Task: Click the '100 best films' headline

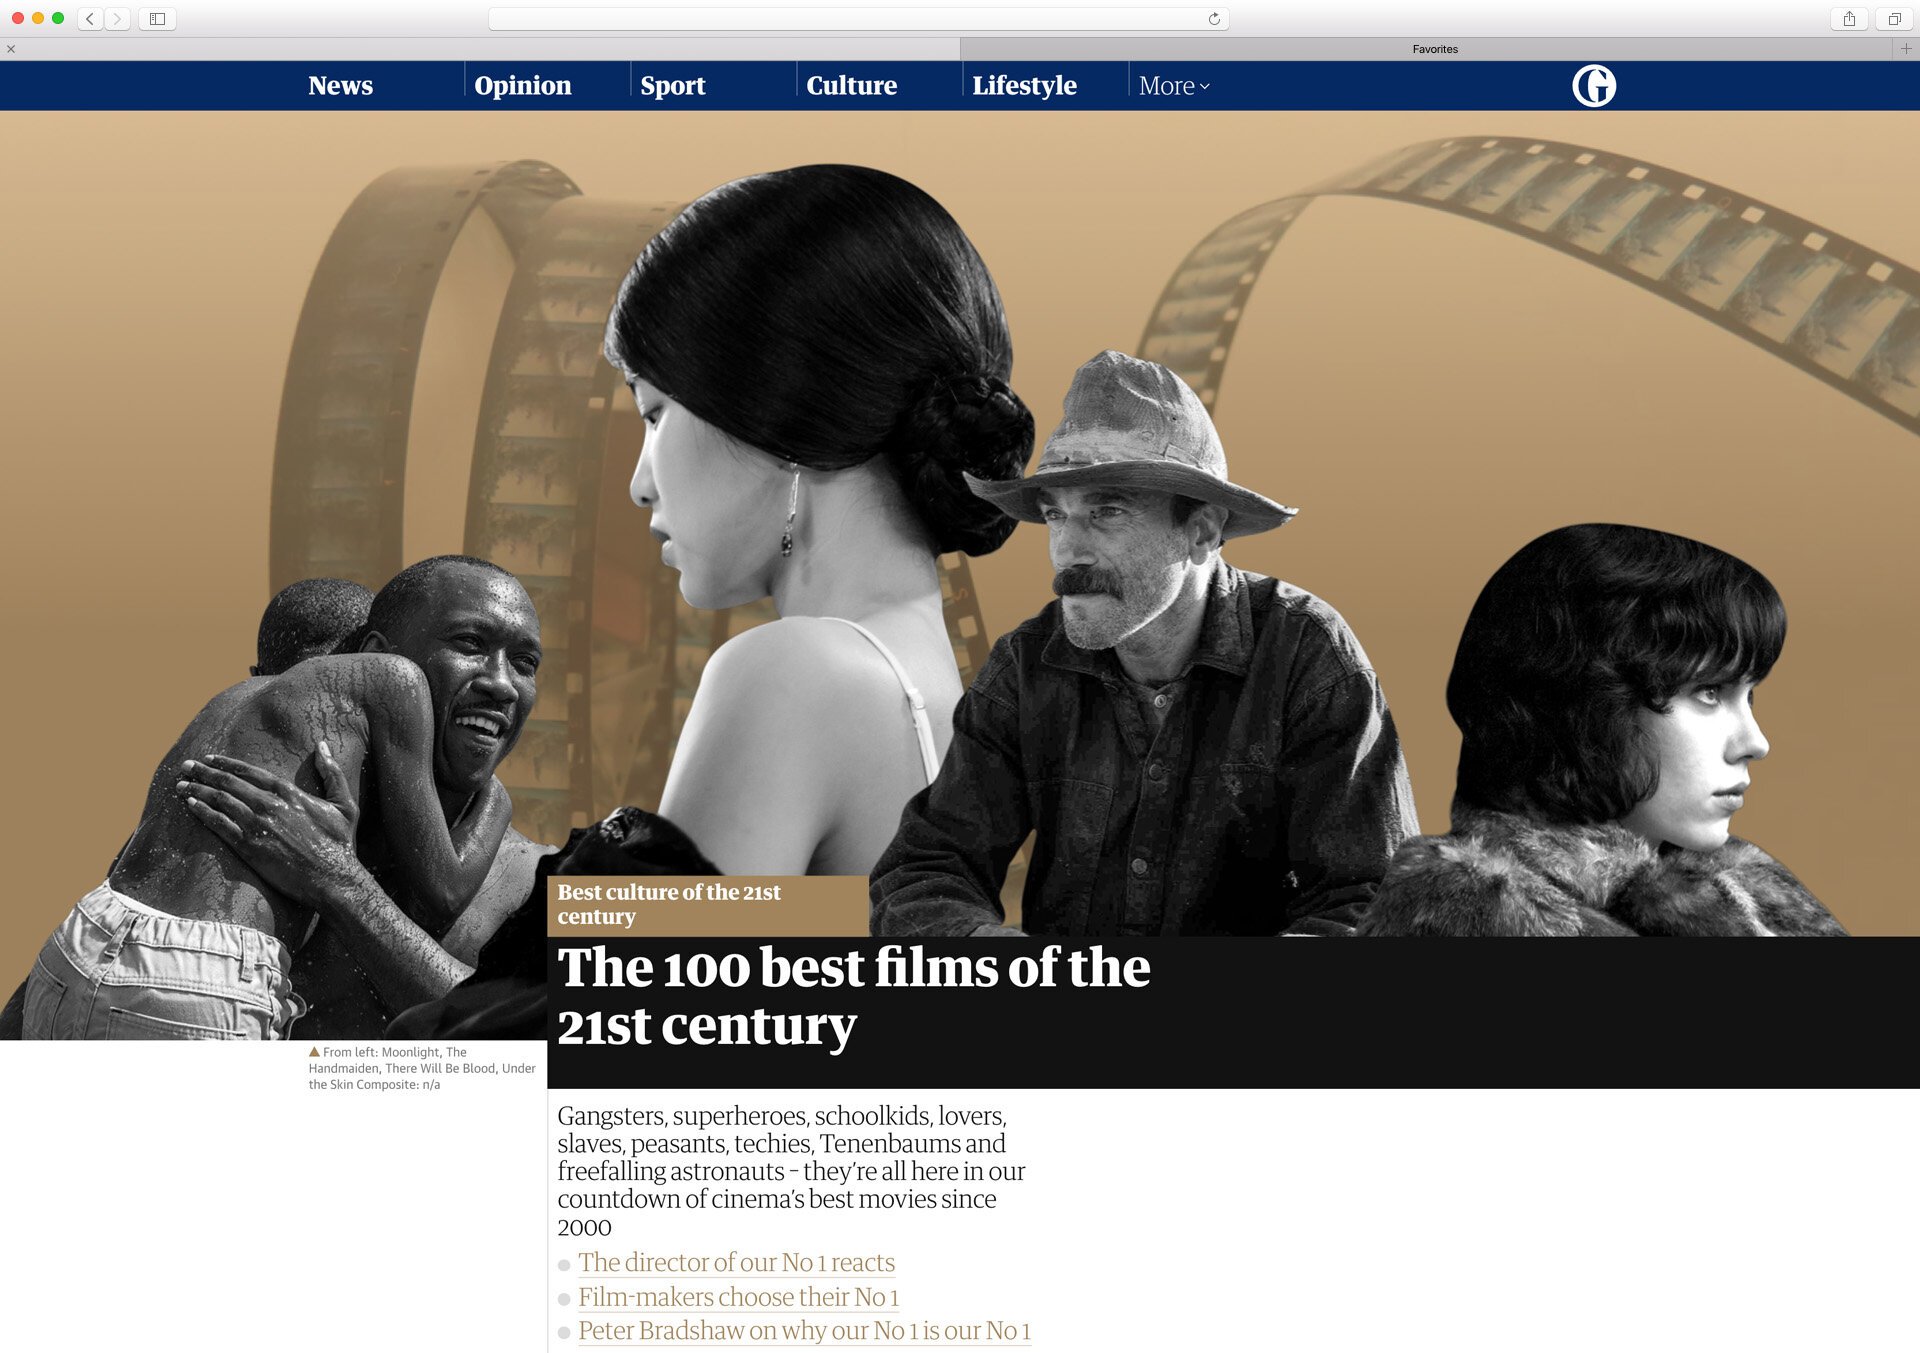Action: pos(853,996)
